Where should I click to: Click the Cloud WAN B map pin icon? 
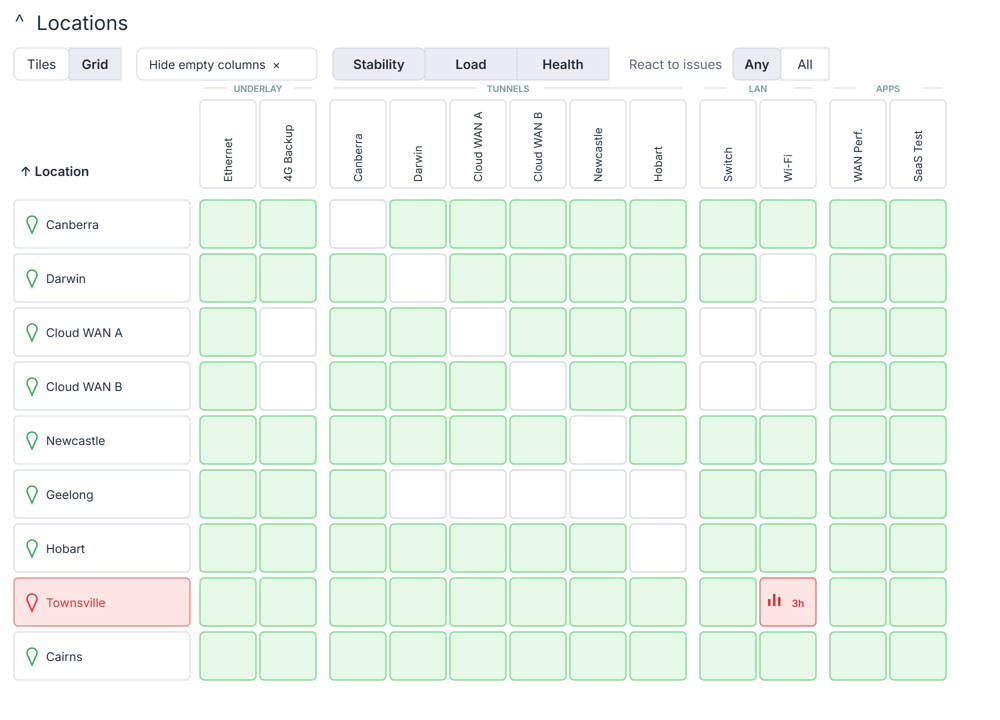(32, 386)
